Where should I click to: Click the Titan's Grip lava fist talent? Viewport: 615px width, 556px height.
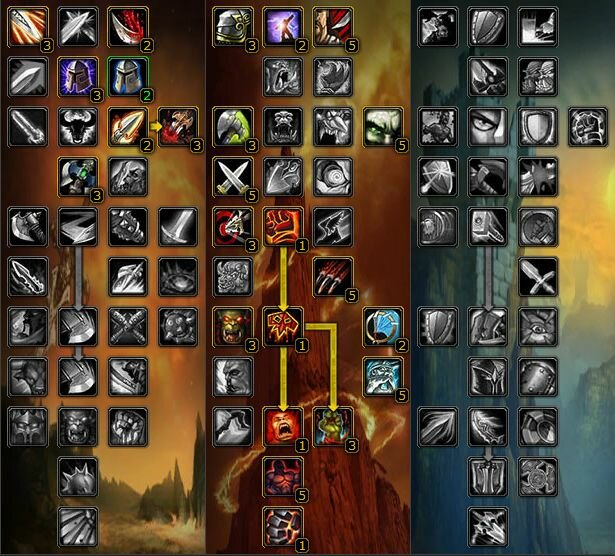click(283, 527)
